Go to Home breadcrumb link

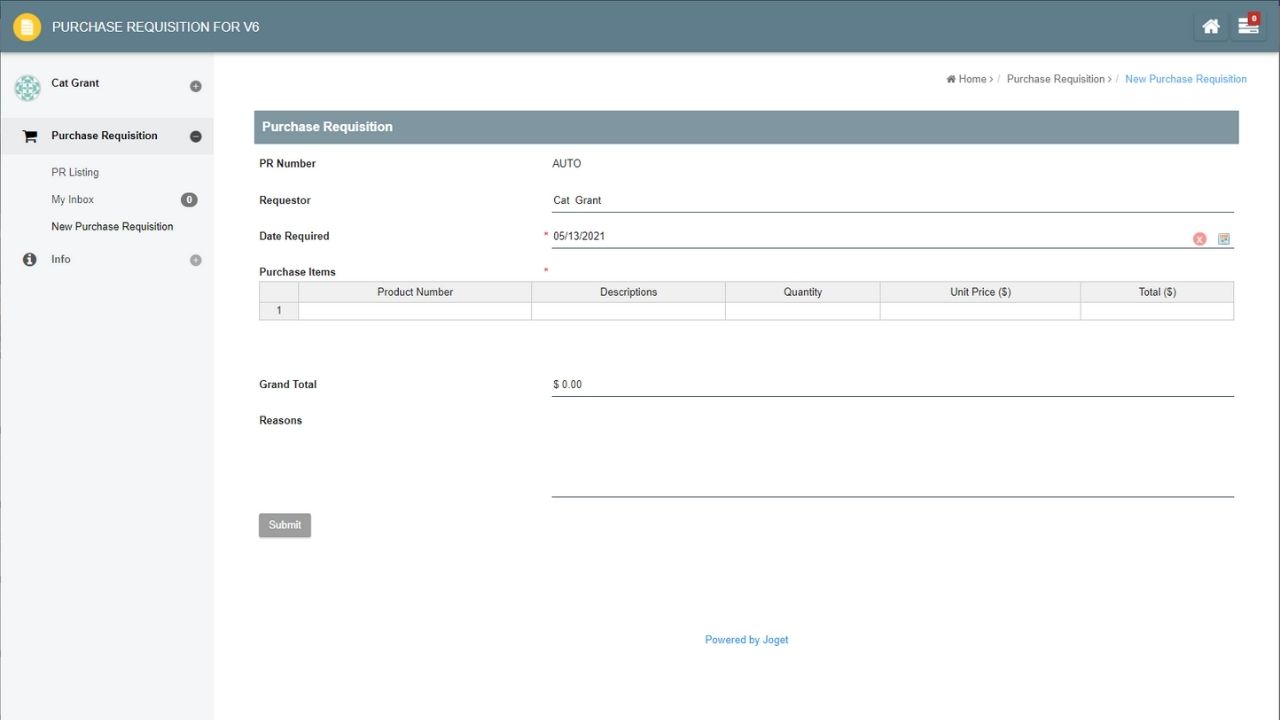pyautogui.click(x=971, y=79)
